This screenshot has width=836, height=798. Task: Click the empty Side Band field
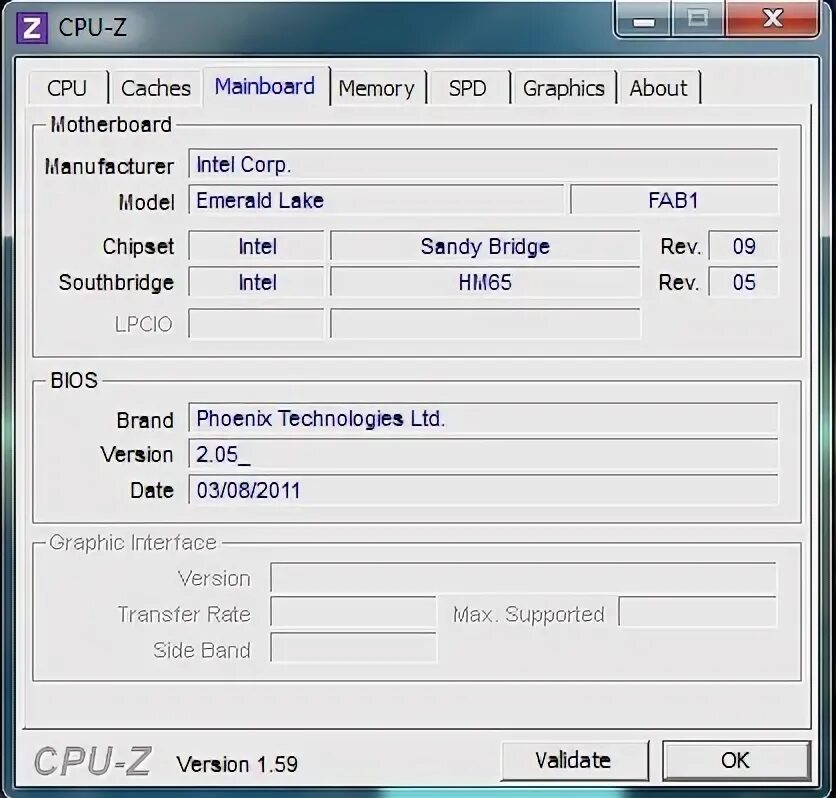pyautogui.click(x=353, y=648)
